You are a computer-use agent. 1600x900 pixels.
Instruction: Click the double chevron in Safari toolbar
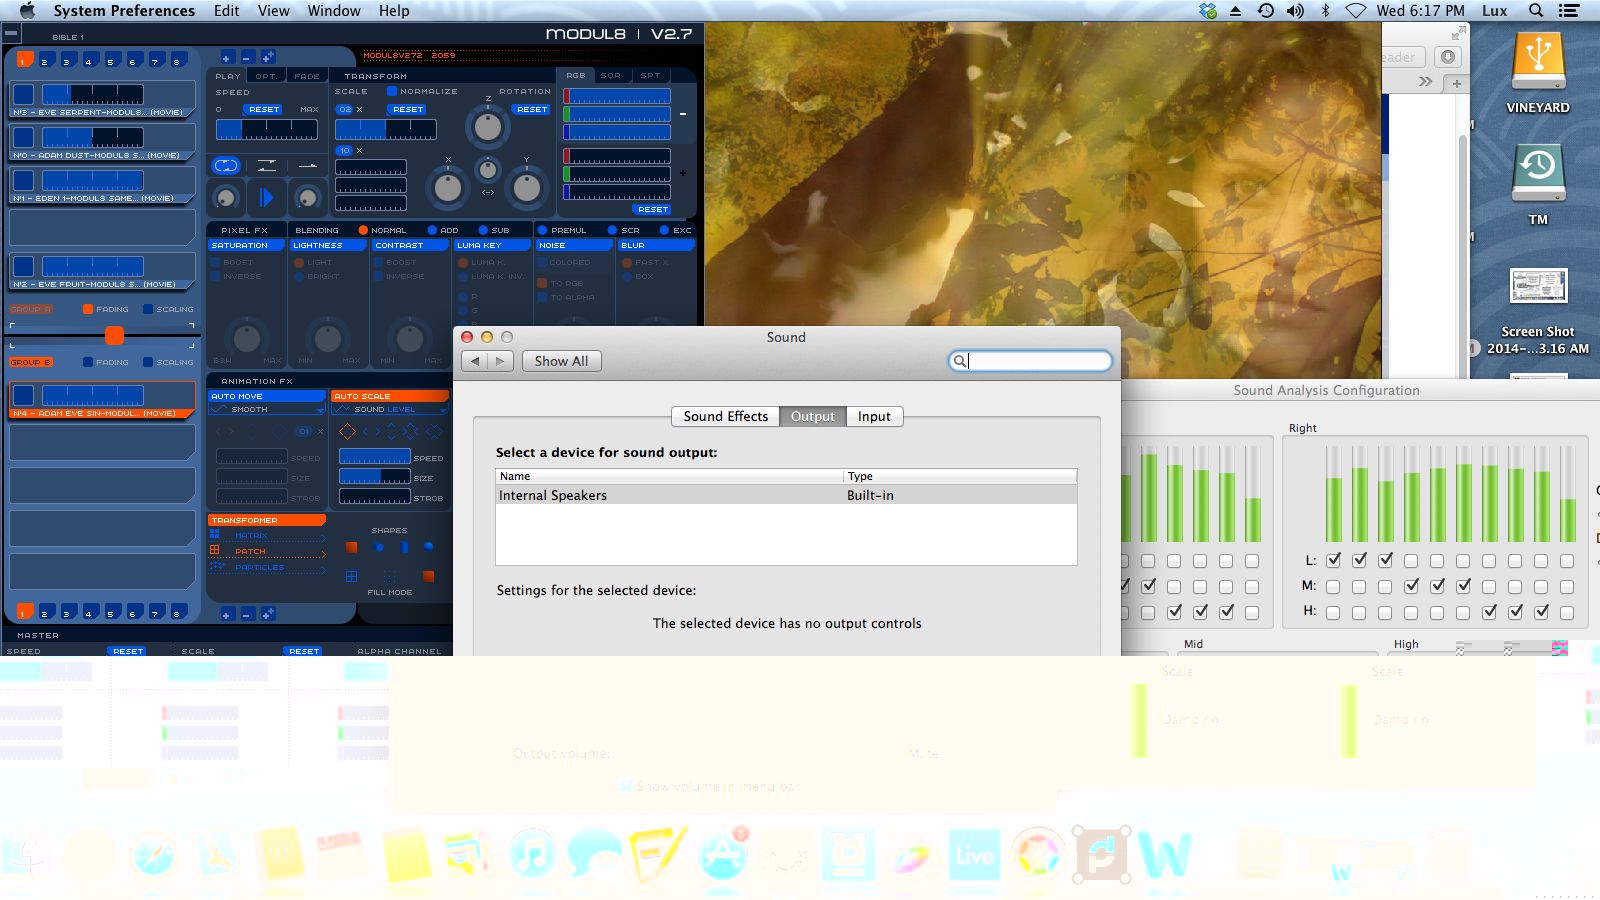click(x=1426, y=82)
